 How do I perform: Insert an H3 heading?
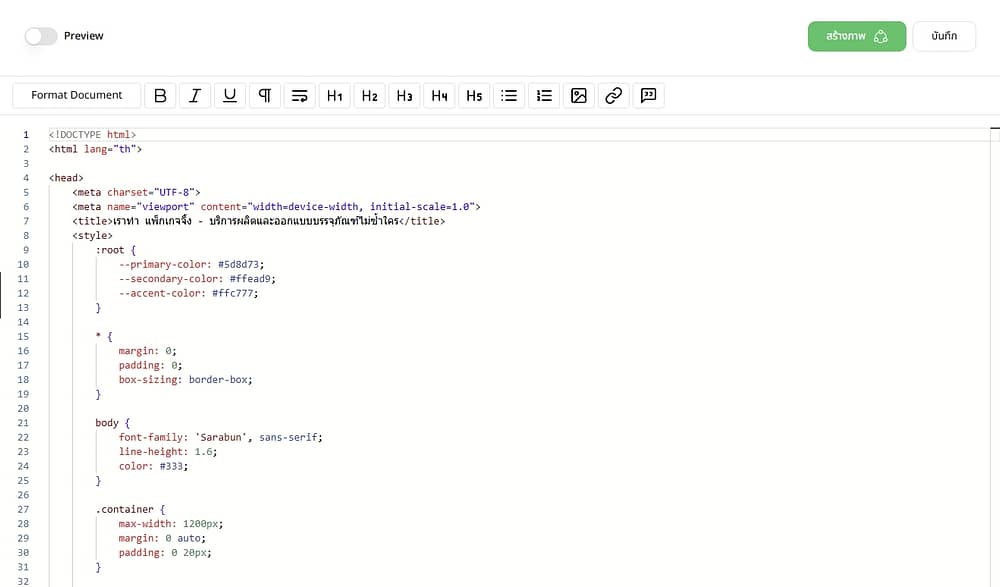click(x=404, y=95)
